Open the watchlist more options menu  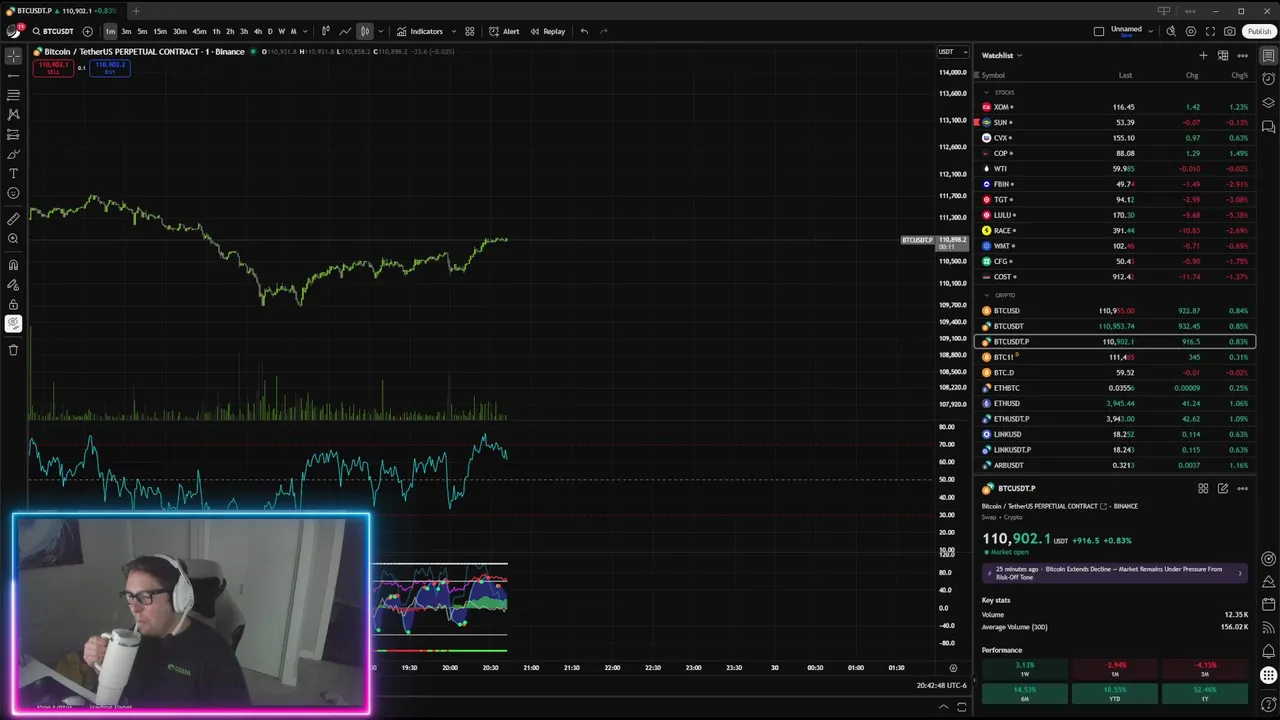[x=1242, y=55]
